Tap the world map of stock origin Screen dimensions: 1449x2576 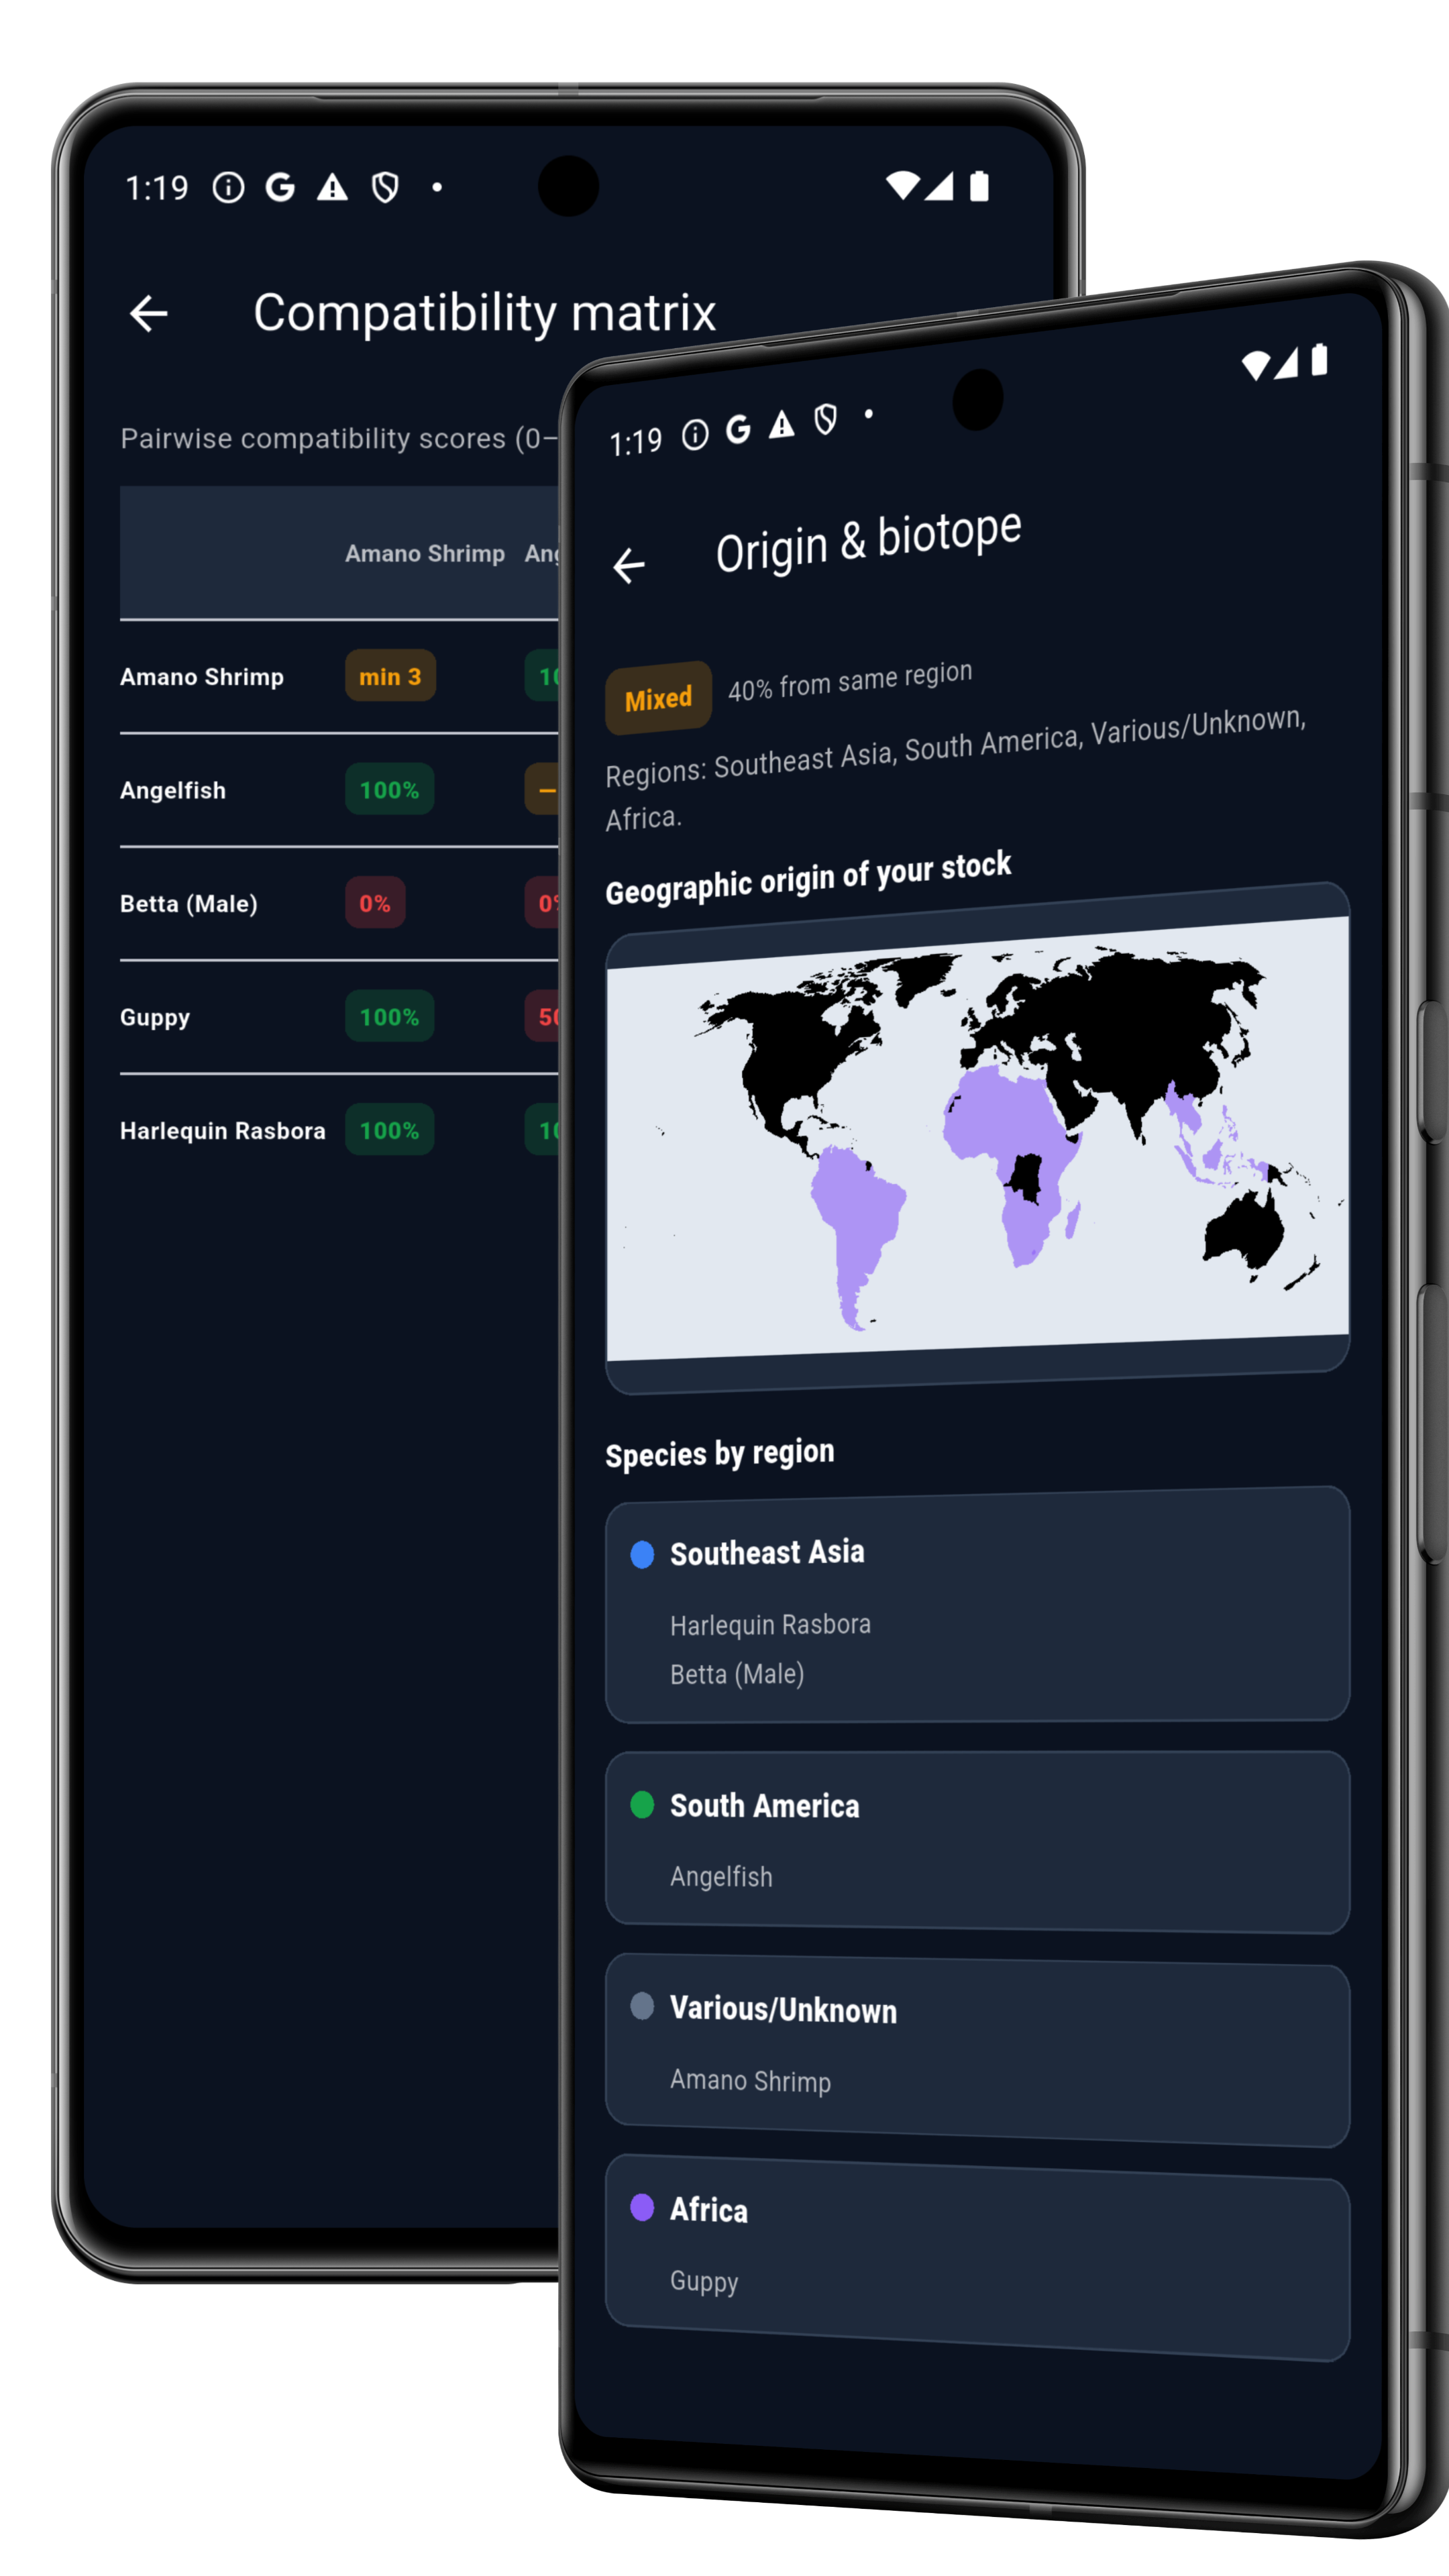coord(977,1140)
